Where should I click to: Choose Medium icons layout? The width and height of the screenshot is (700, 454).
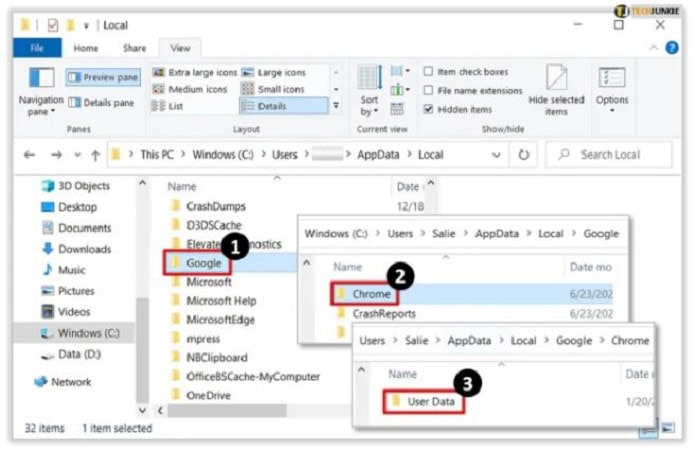click(x=190, y=89)
